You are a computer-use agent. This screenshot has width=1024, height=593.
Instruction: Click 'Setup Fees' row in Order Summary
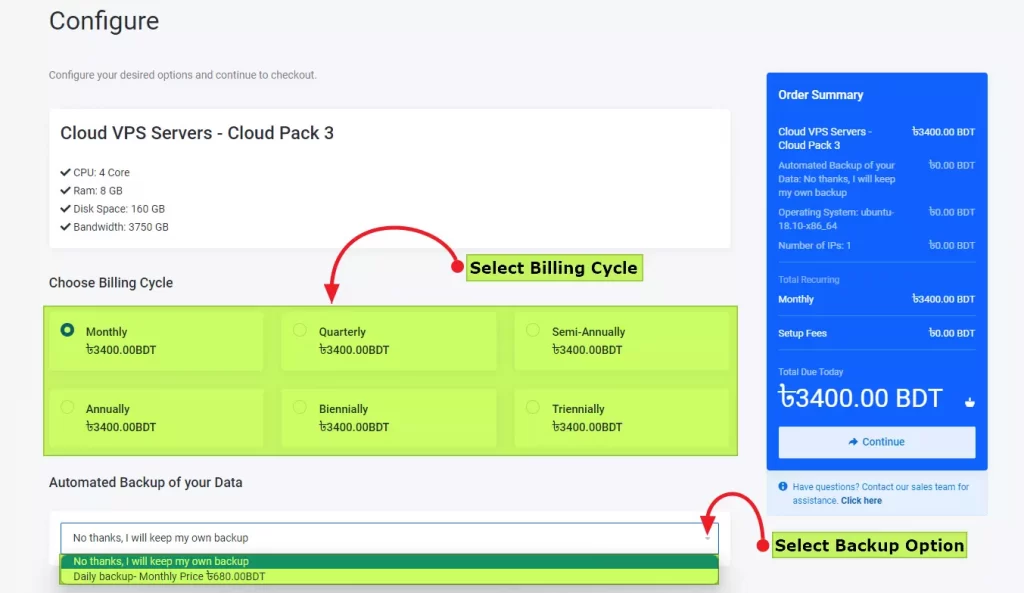pyautogui.click(x=876, y=333)
